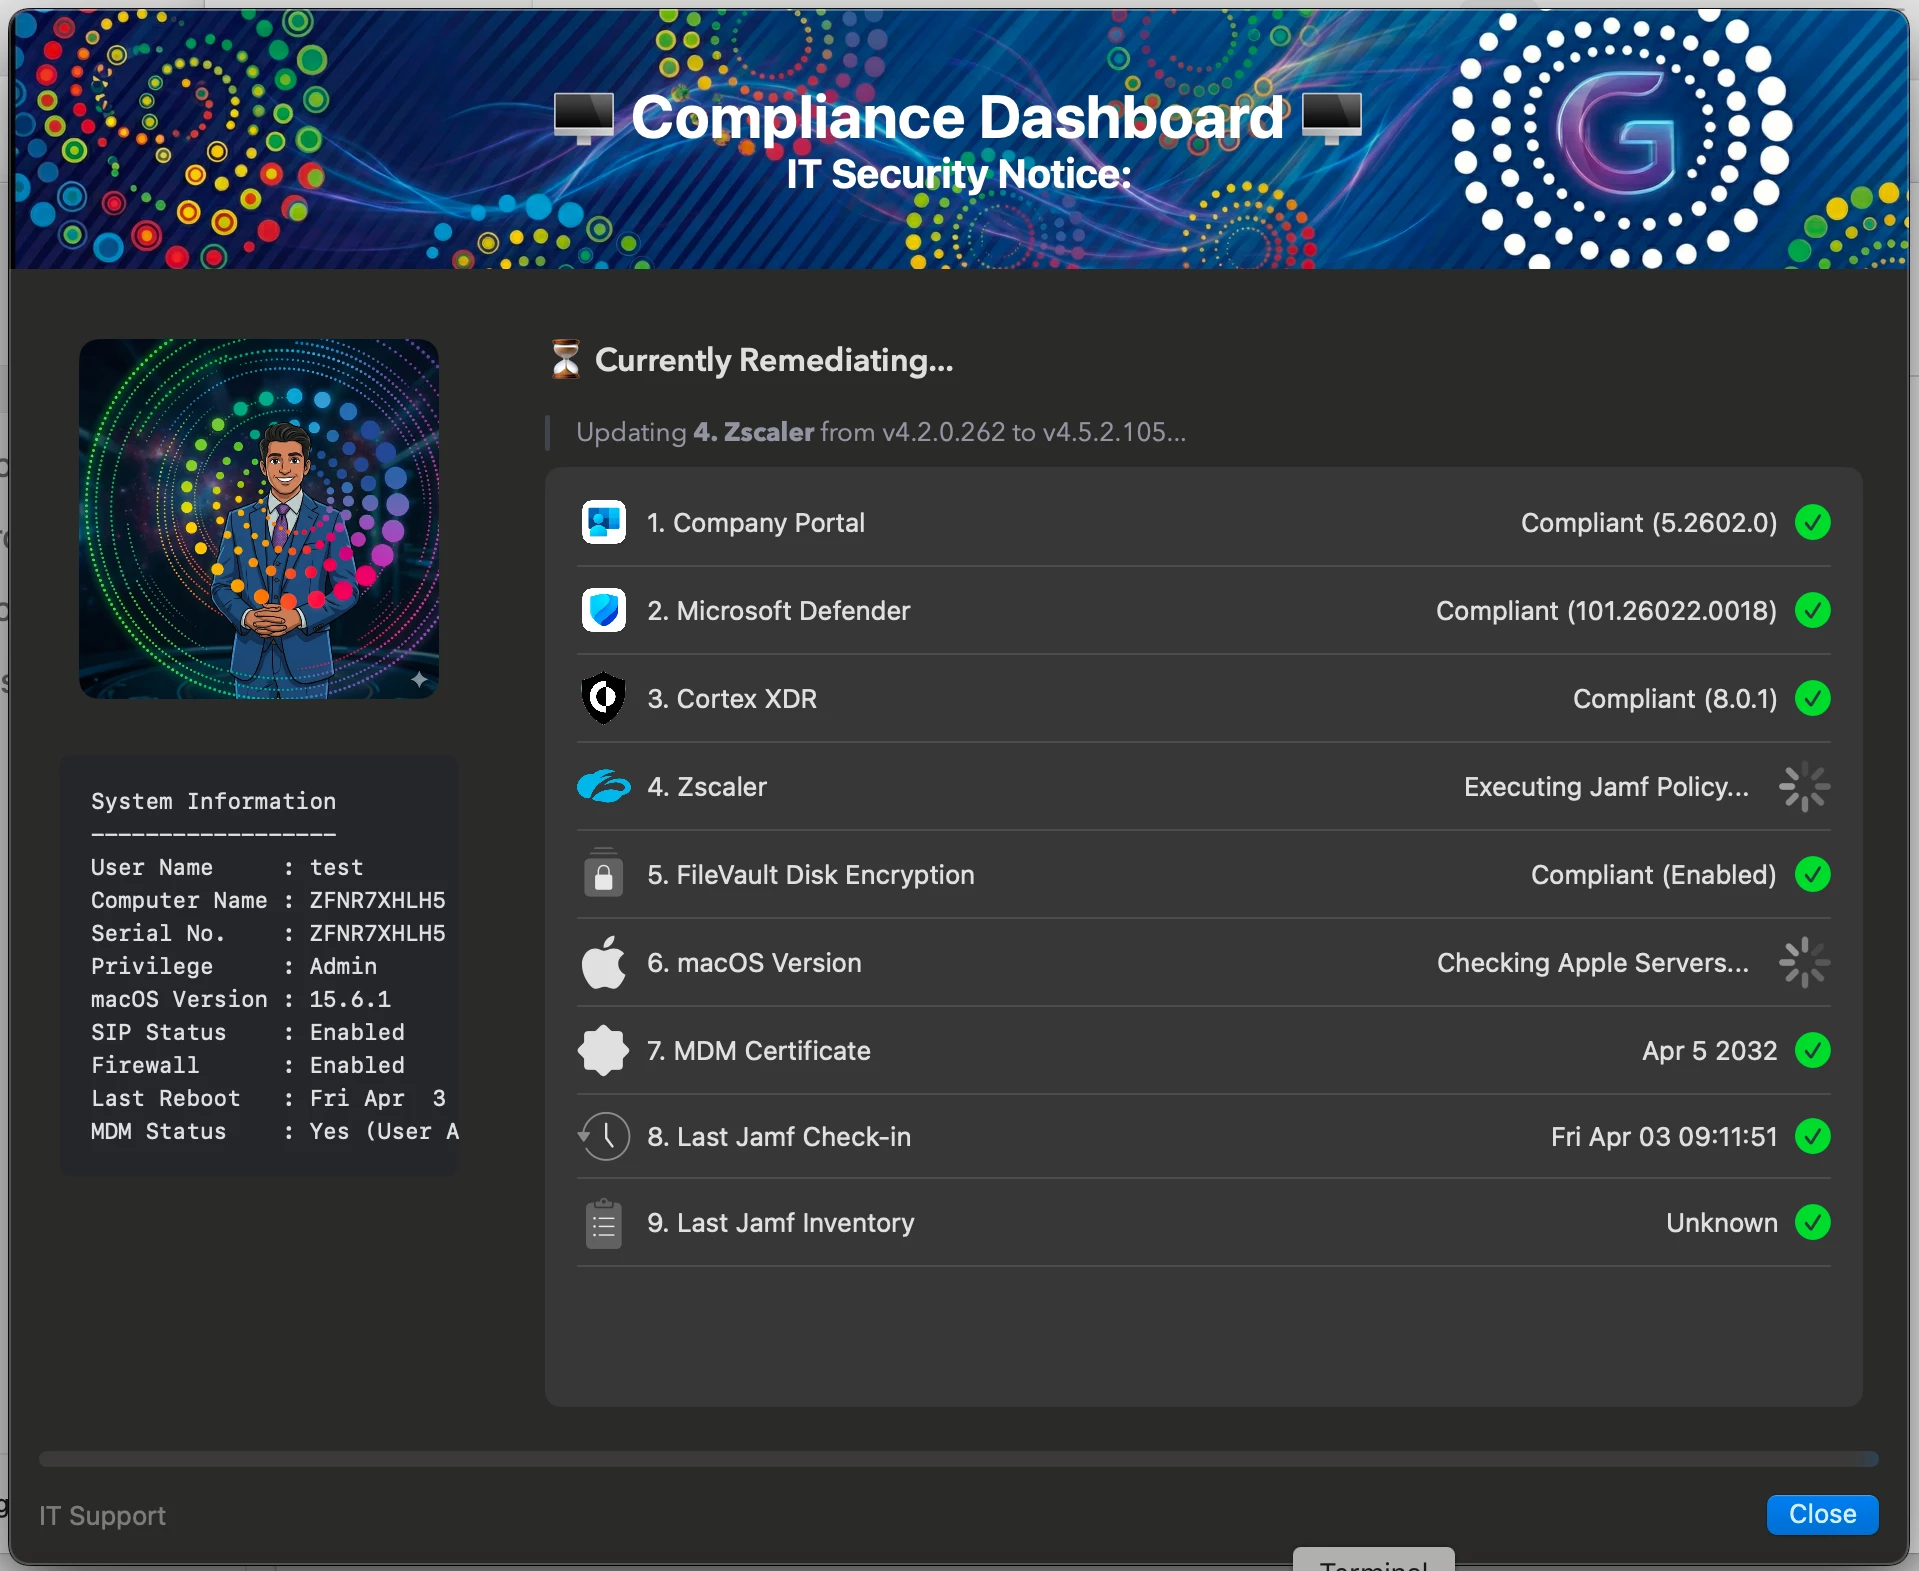The height and width of the screenshot is (1571, 1919).
Task: Click the 'Privilege : Admin' line
Action: tap(234, 966)
